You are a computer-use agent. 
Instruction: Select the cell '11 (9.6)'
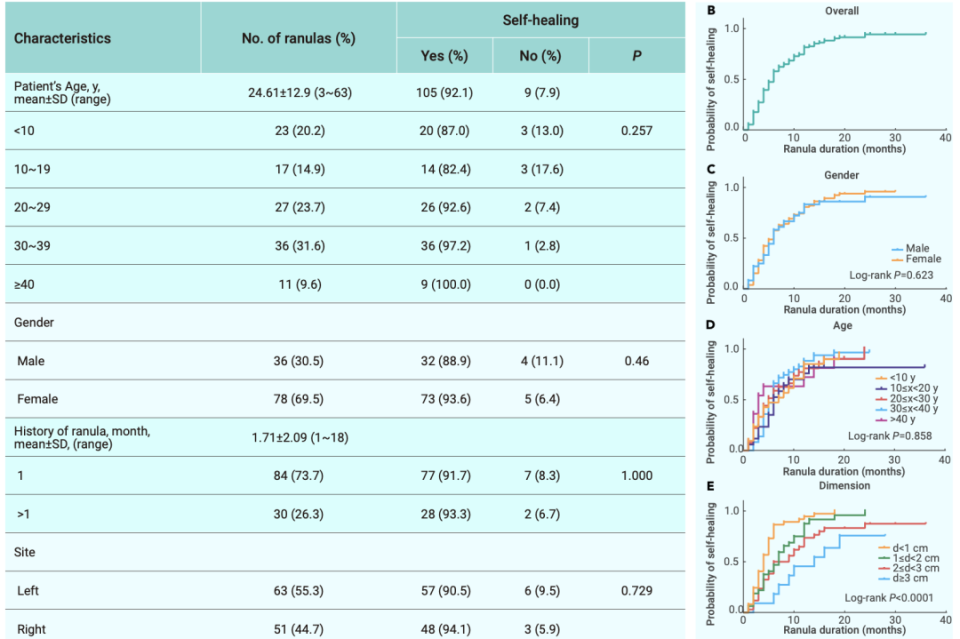[x=299, y=285]
